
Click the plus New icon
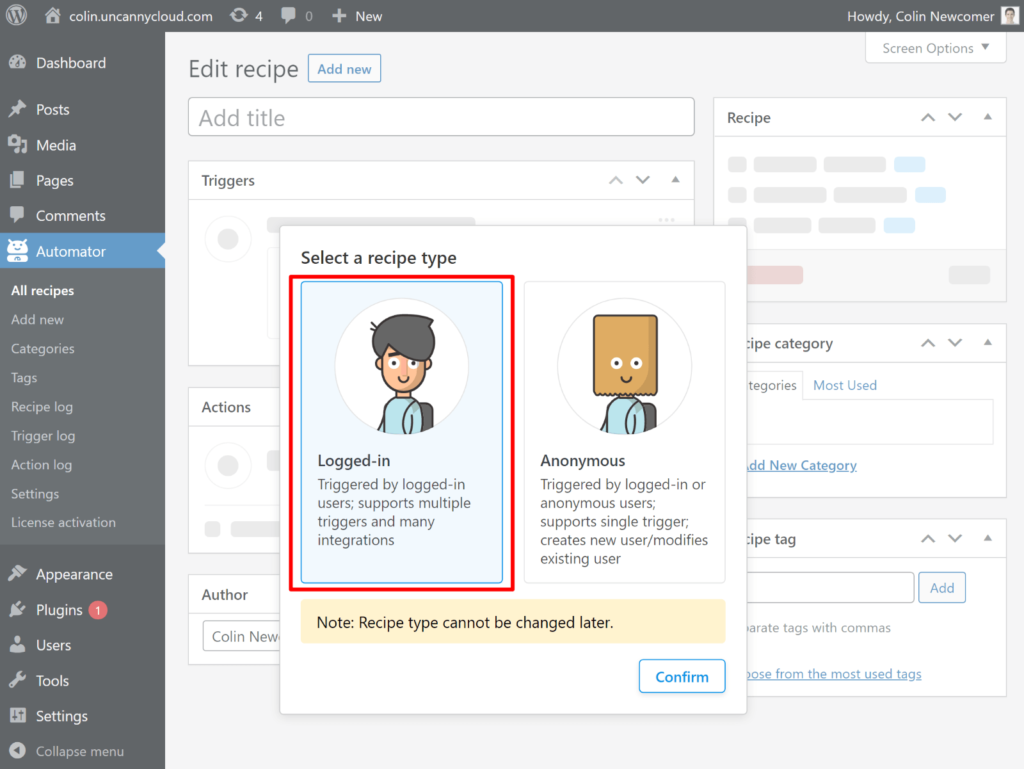[338, 16]
